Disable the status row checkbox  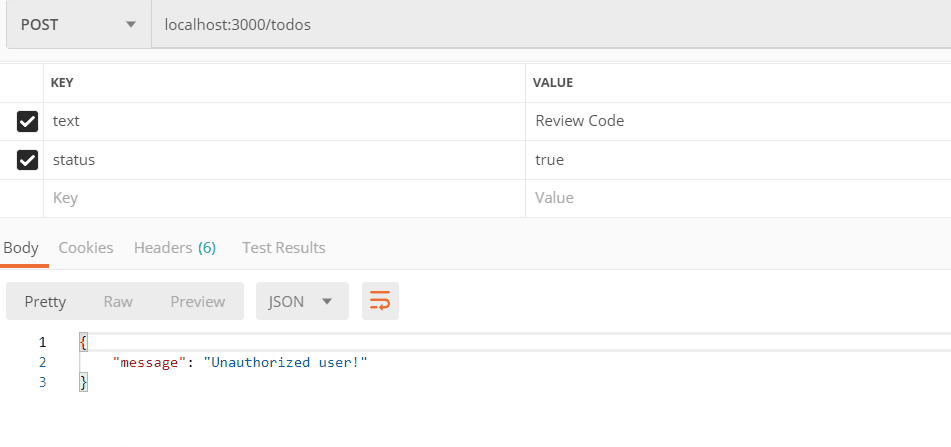coord(28,160)
